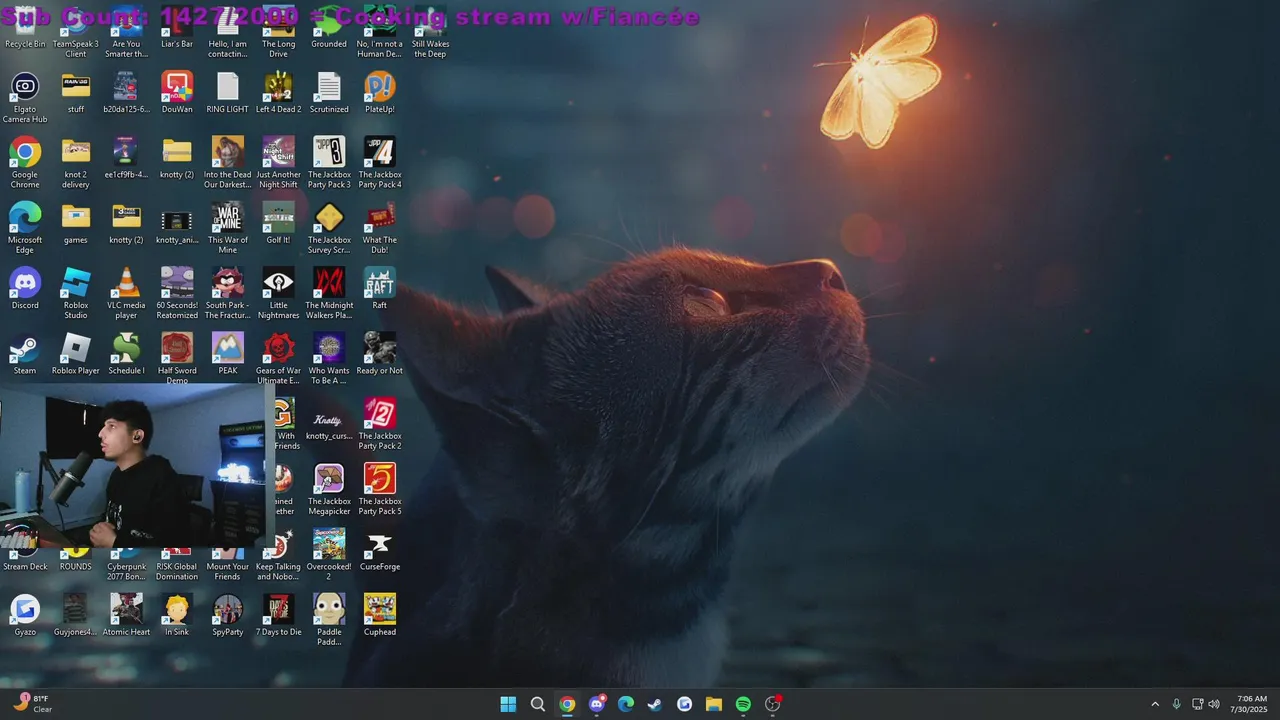Launch the Golf It! shortcut
The width and height of the screenshot is (1280, 720).
(278, 223)
